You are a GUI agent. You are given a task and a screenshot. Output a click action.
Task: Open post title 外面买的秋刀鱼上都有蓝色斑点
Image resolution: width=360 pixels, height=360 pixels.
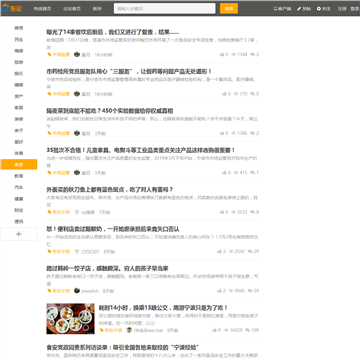coord(110,190)
